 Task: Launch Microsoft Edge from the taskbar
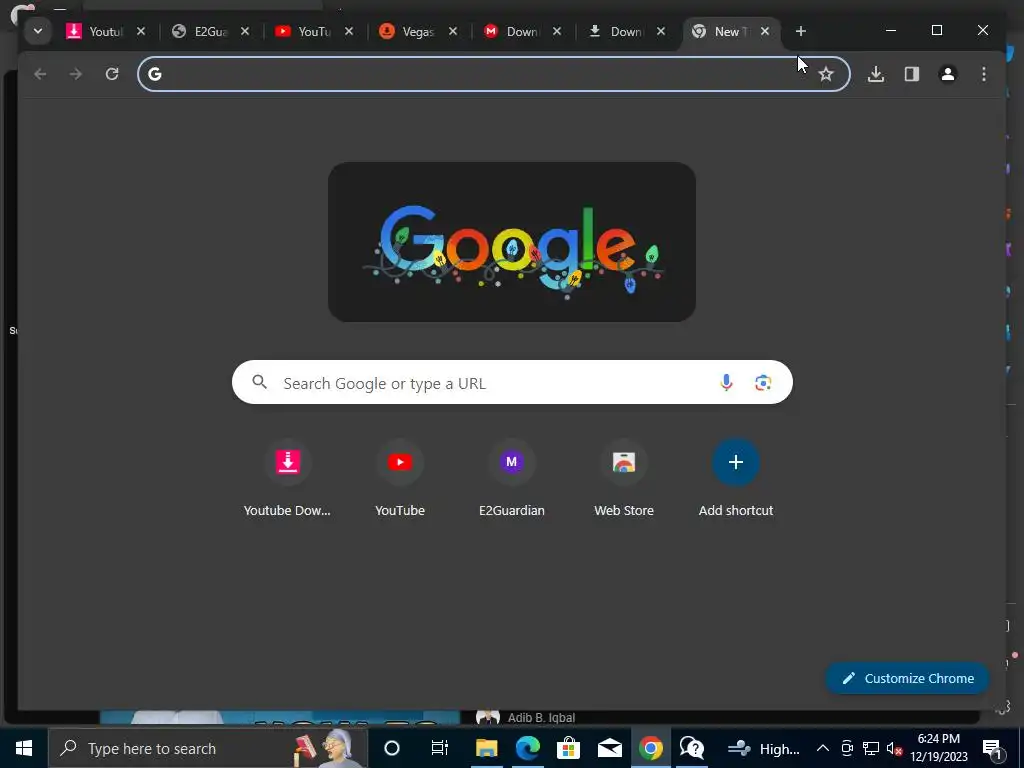click(x=528, y=748)
